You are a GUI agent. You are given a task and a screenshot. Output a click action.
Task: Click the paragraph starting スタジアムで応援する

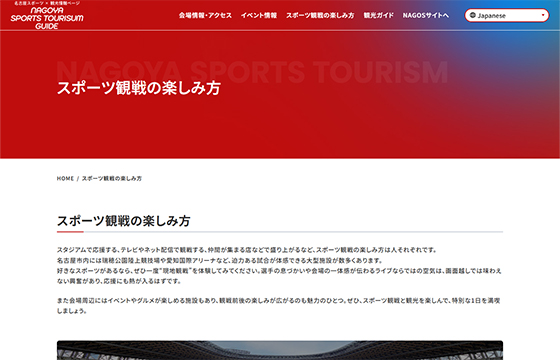279,265
